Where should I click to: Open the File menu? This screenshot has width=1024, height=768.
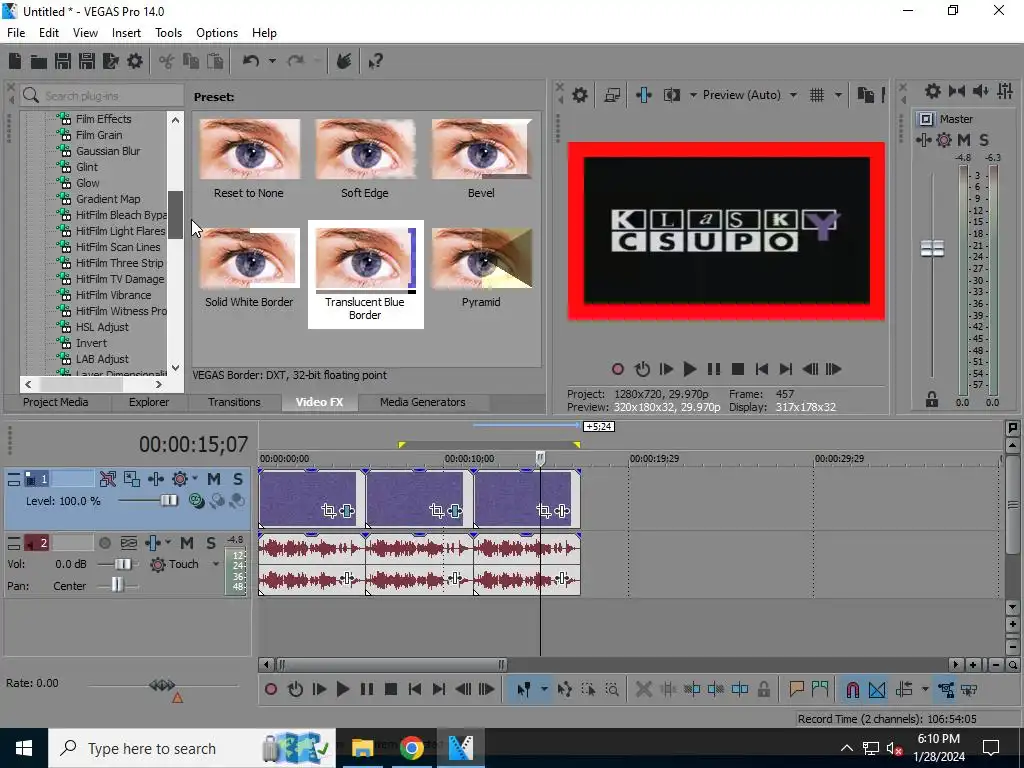click(16, 33)
